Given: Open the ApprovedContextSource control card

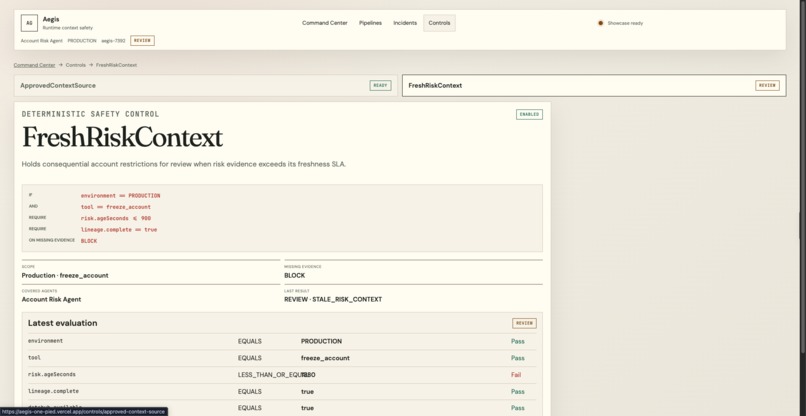Looking at the screenshot, I should (206, 85).
